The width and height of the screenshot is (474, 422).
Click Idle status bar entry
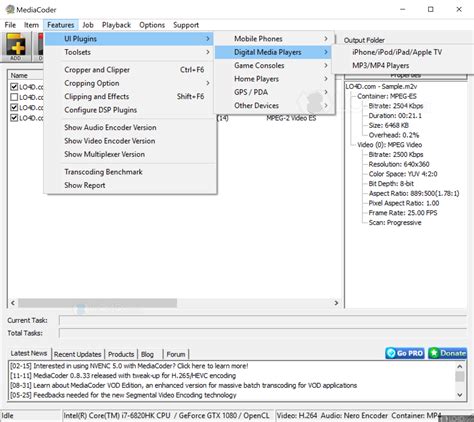tap(31, 416)
